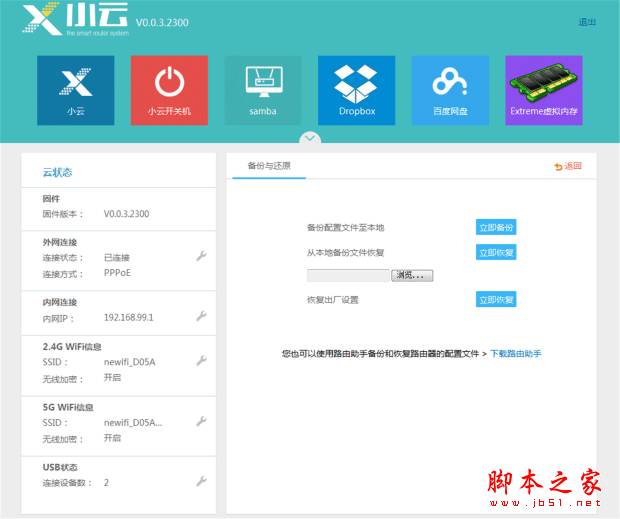
Task: Open 5G WiFi settings wrench
Action: click(201, 421)
